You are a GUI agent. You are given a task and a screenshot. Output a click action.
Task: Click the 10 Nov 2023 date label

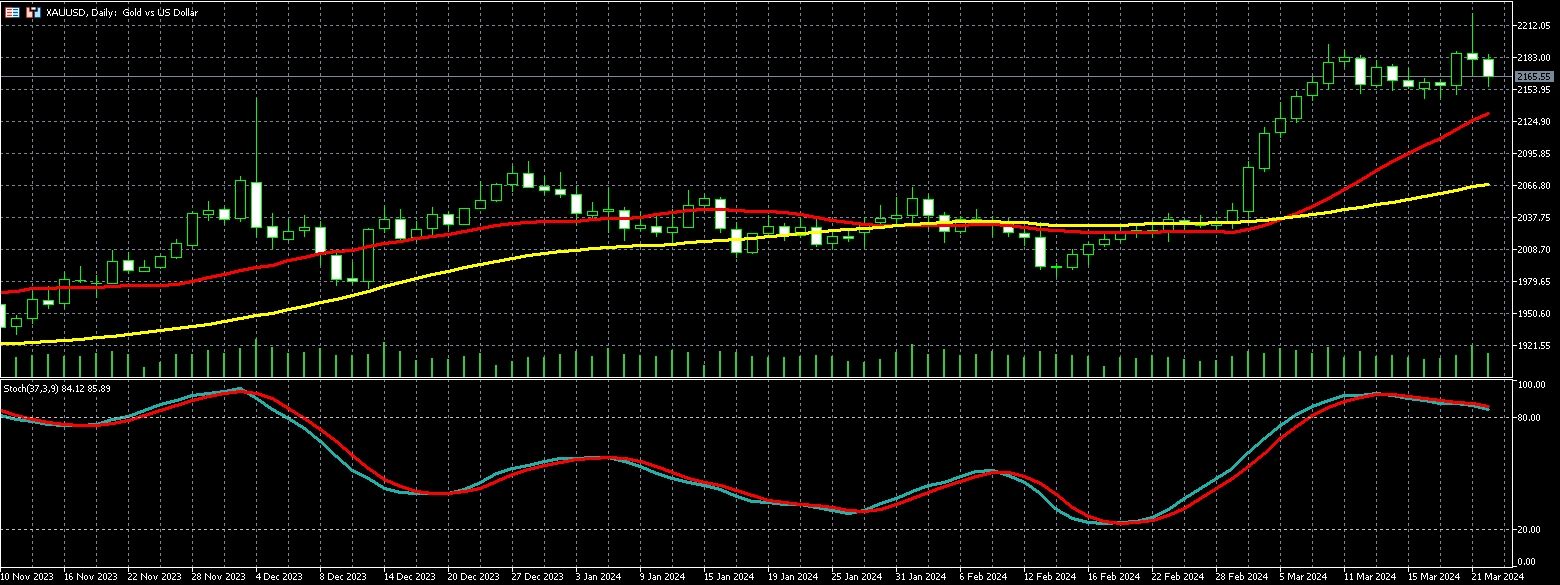point(27,577)
